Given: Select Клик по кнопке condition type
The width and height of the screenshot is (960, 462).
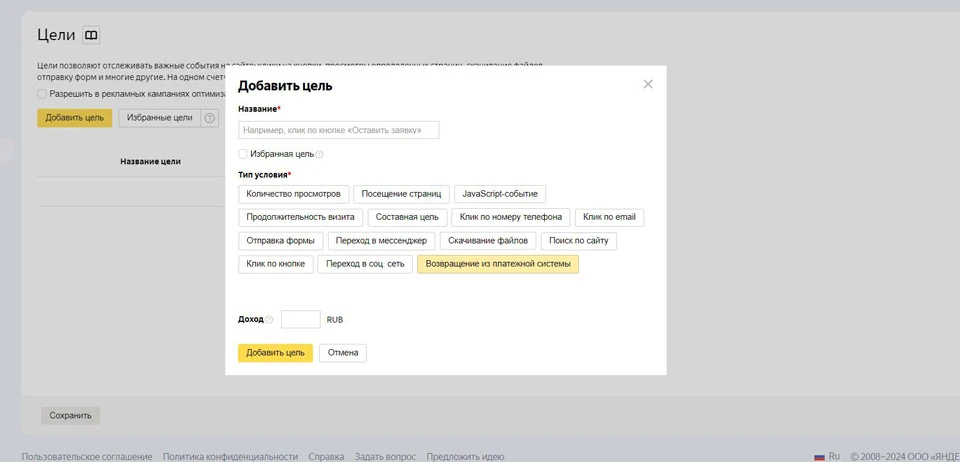Looking at the screenshot, I should pos(276,264).
